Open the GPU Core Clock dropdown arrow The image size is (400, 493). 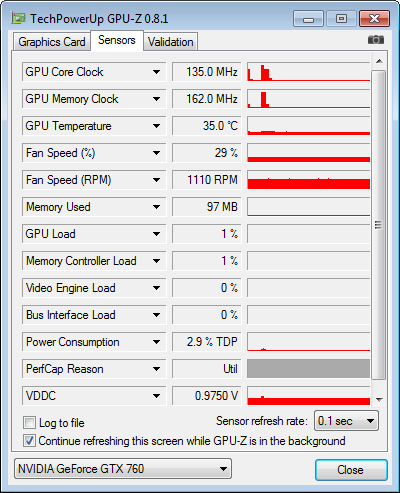pyautogui.click(x=156, y=72)
